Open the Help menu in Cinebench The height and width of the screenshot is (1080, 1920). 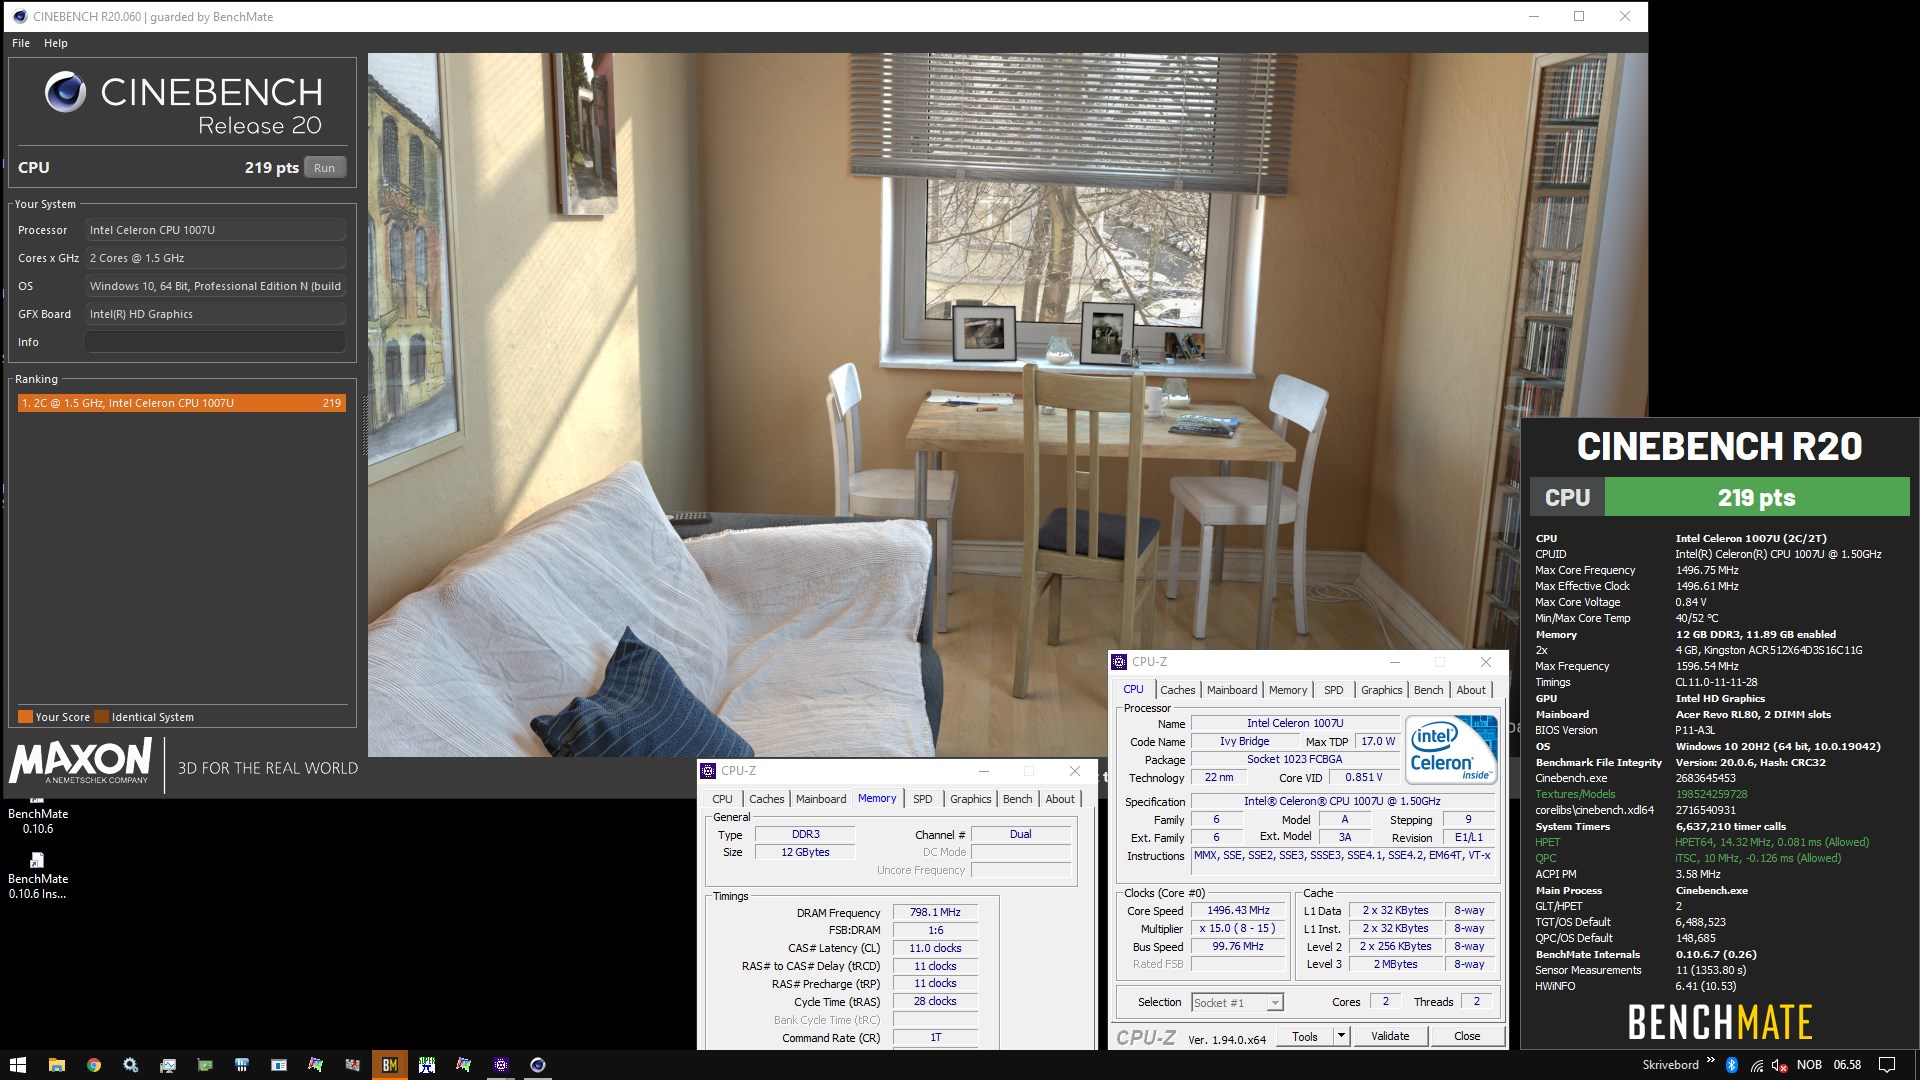click(56, 43)
